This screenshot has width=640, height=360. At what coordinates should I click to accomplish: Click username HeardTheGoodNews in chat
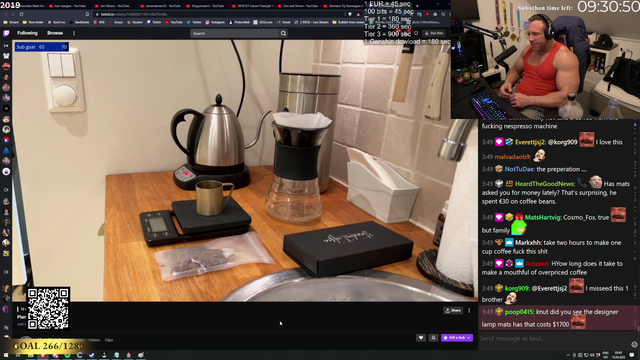[545, 184]
